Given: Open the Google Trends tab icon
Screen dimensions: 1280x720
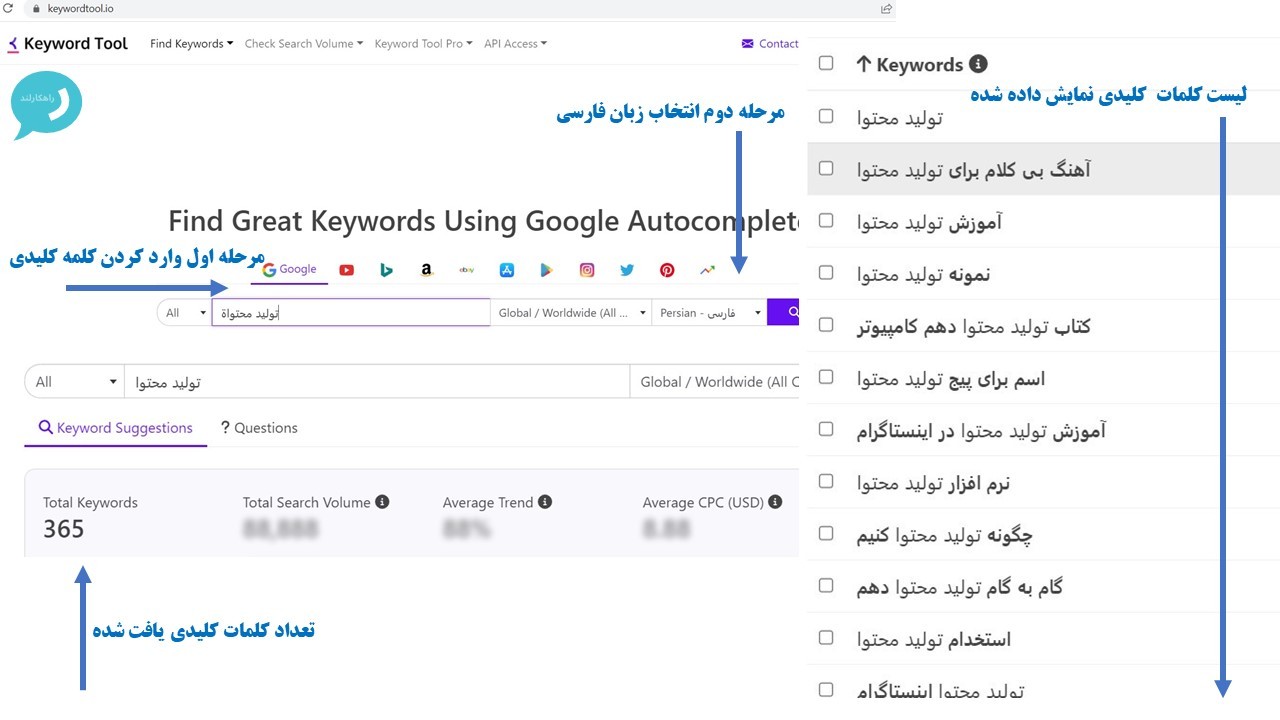Looking at the screenshot, I should [x=707, y=270].
